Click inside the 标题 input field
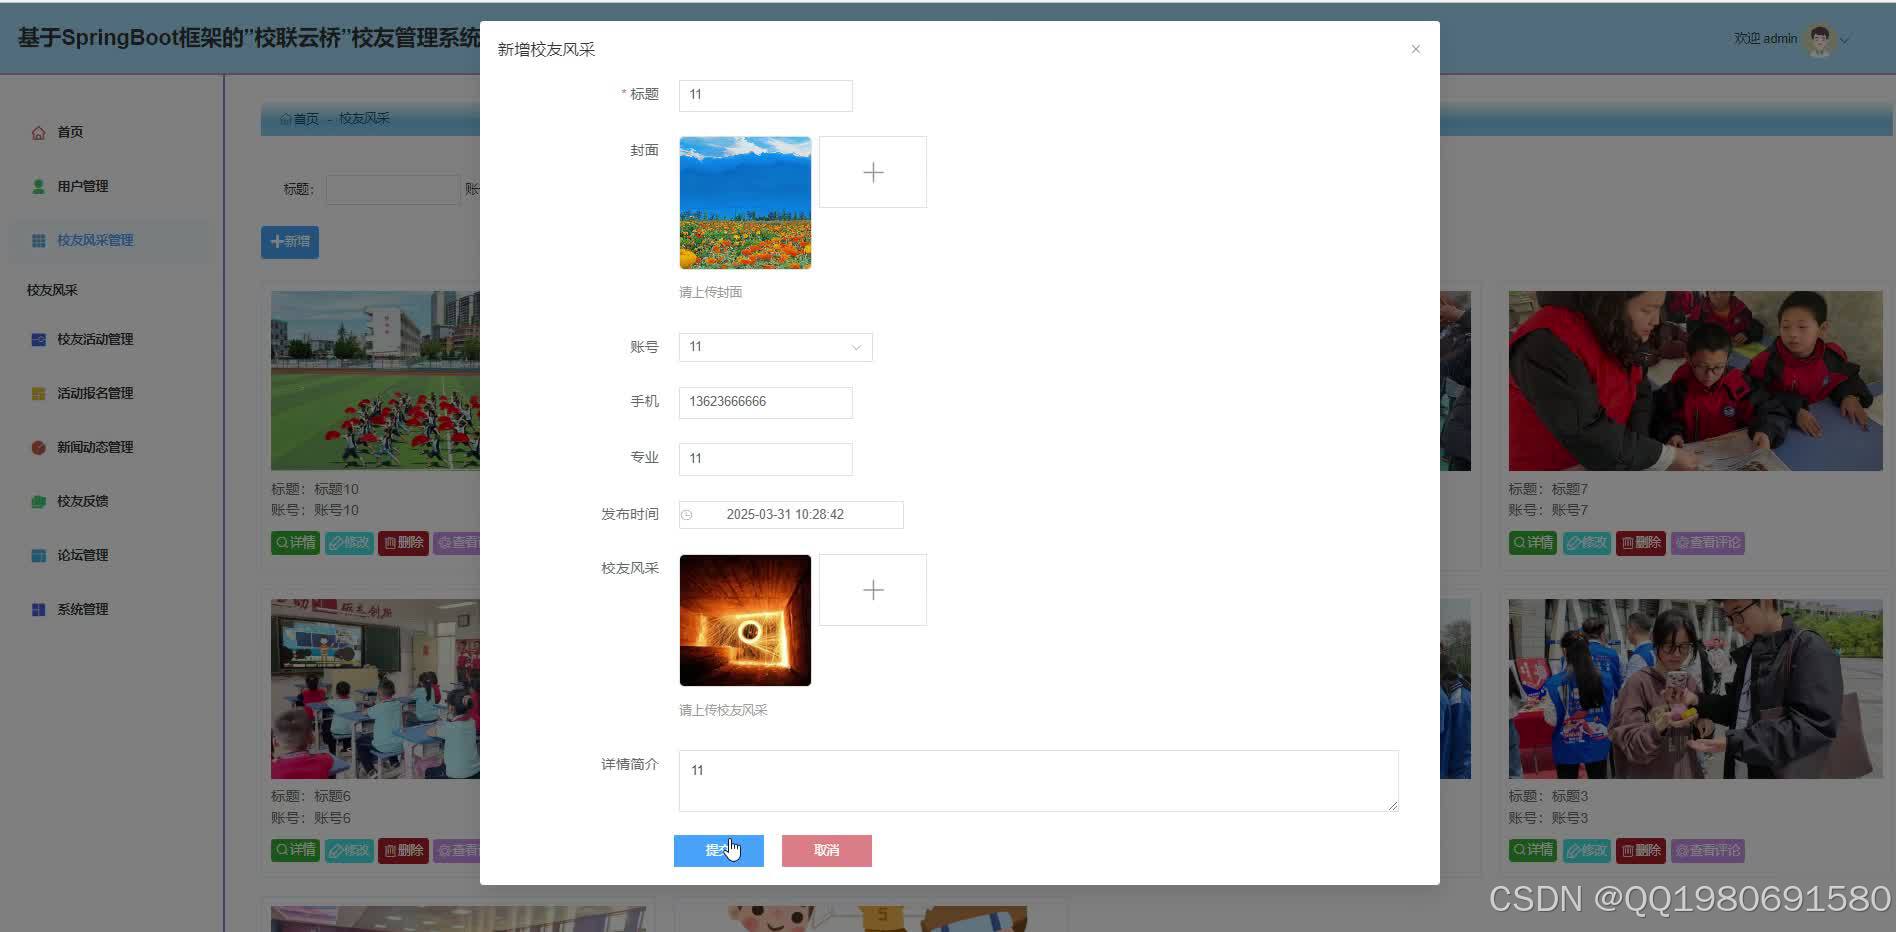 (765, 95)
